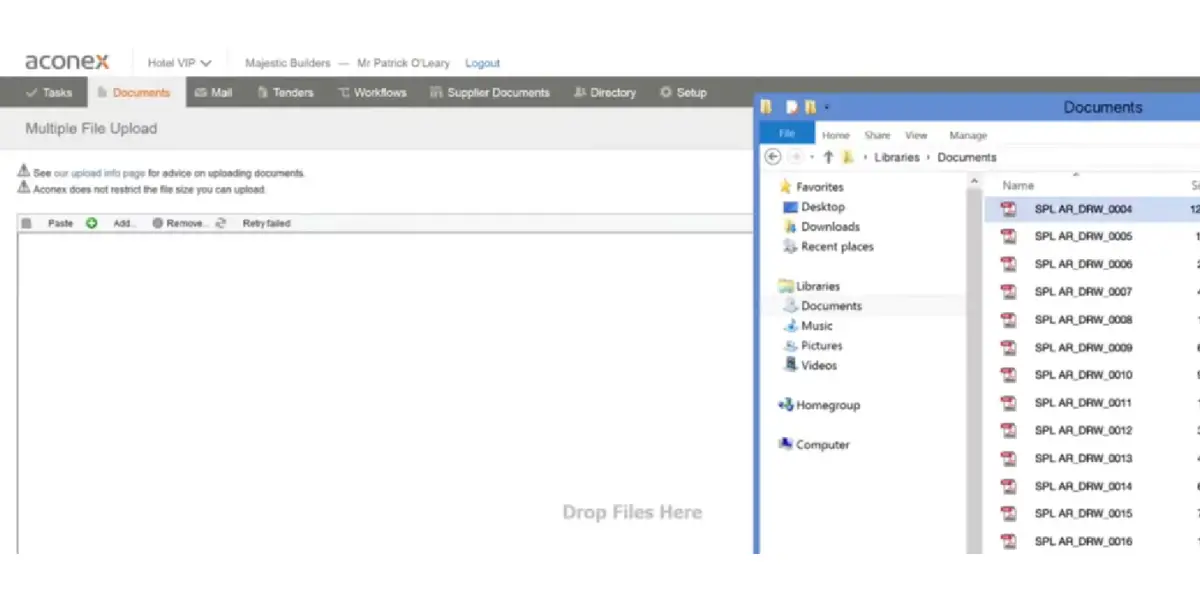Click the upload info page link
1200x600 pixels.
pyautogui.click(x=100, y=173)
